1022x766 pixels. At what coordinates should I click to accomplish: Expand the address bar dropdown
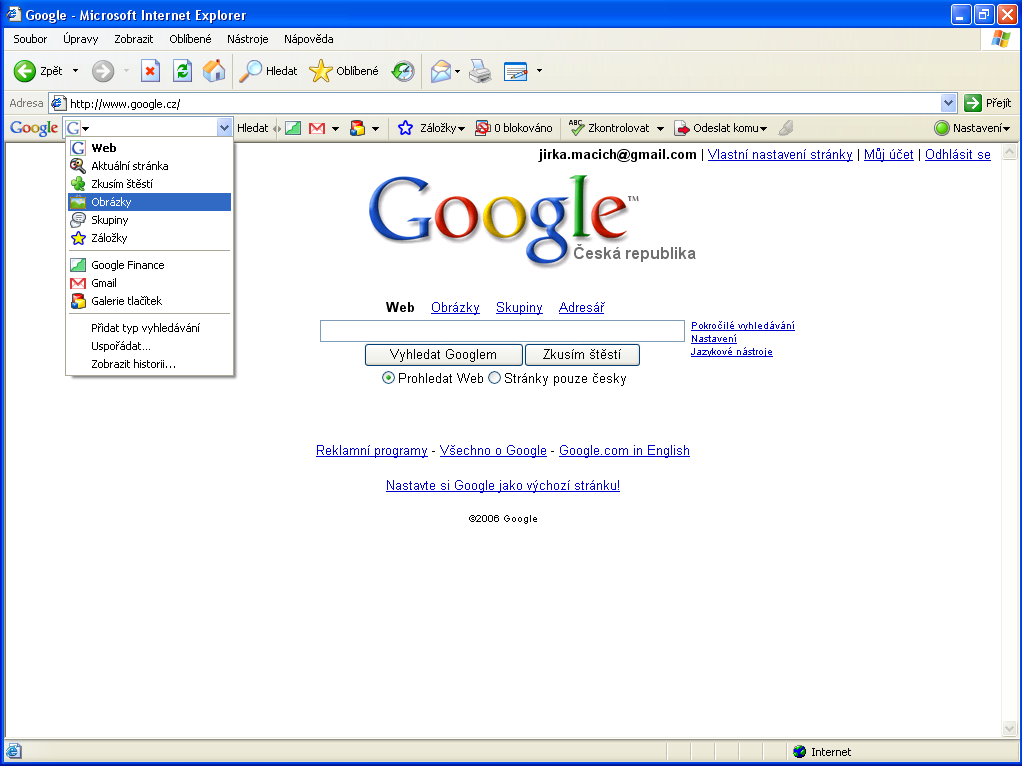coord(948,103)
